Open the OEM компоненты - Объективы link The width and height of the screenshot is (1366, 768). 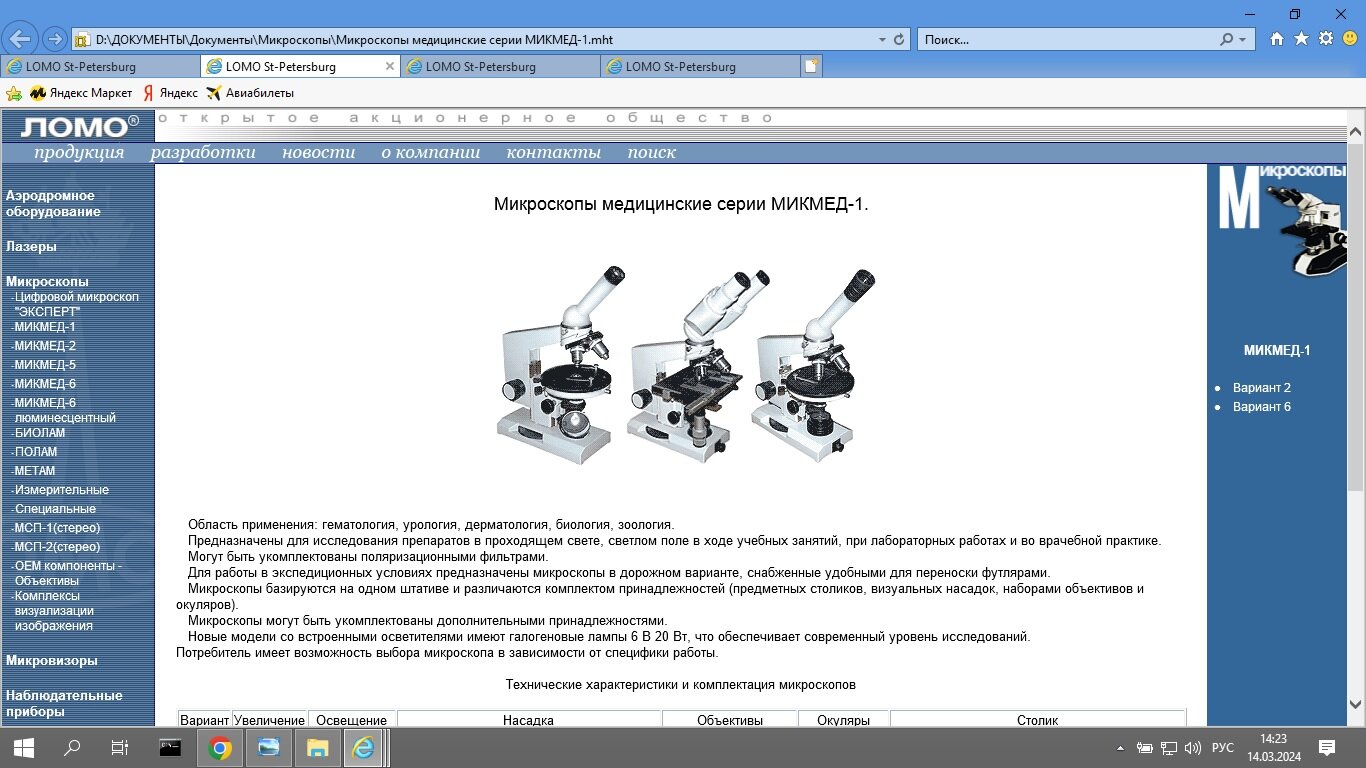[67, 573]
